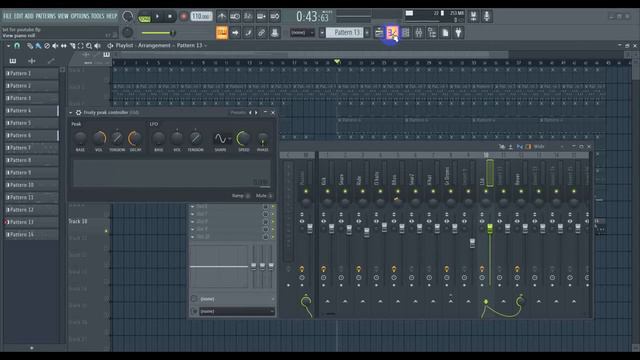Click the red record button
The width and height of the screenshot is (640, 360).
[x=183, y=17]
